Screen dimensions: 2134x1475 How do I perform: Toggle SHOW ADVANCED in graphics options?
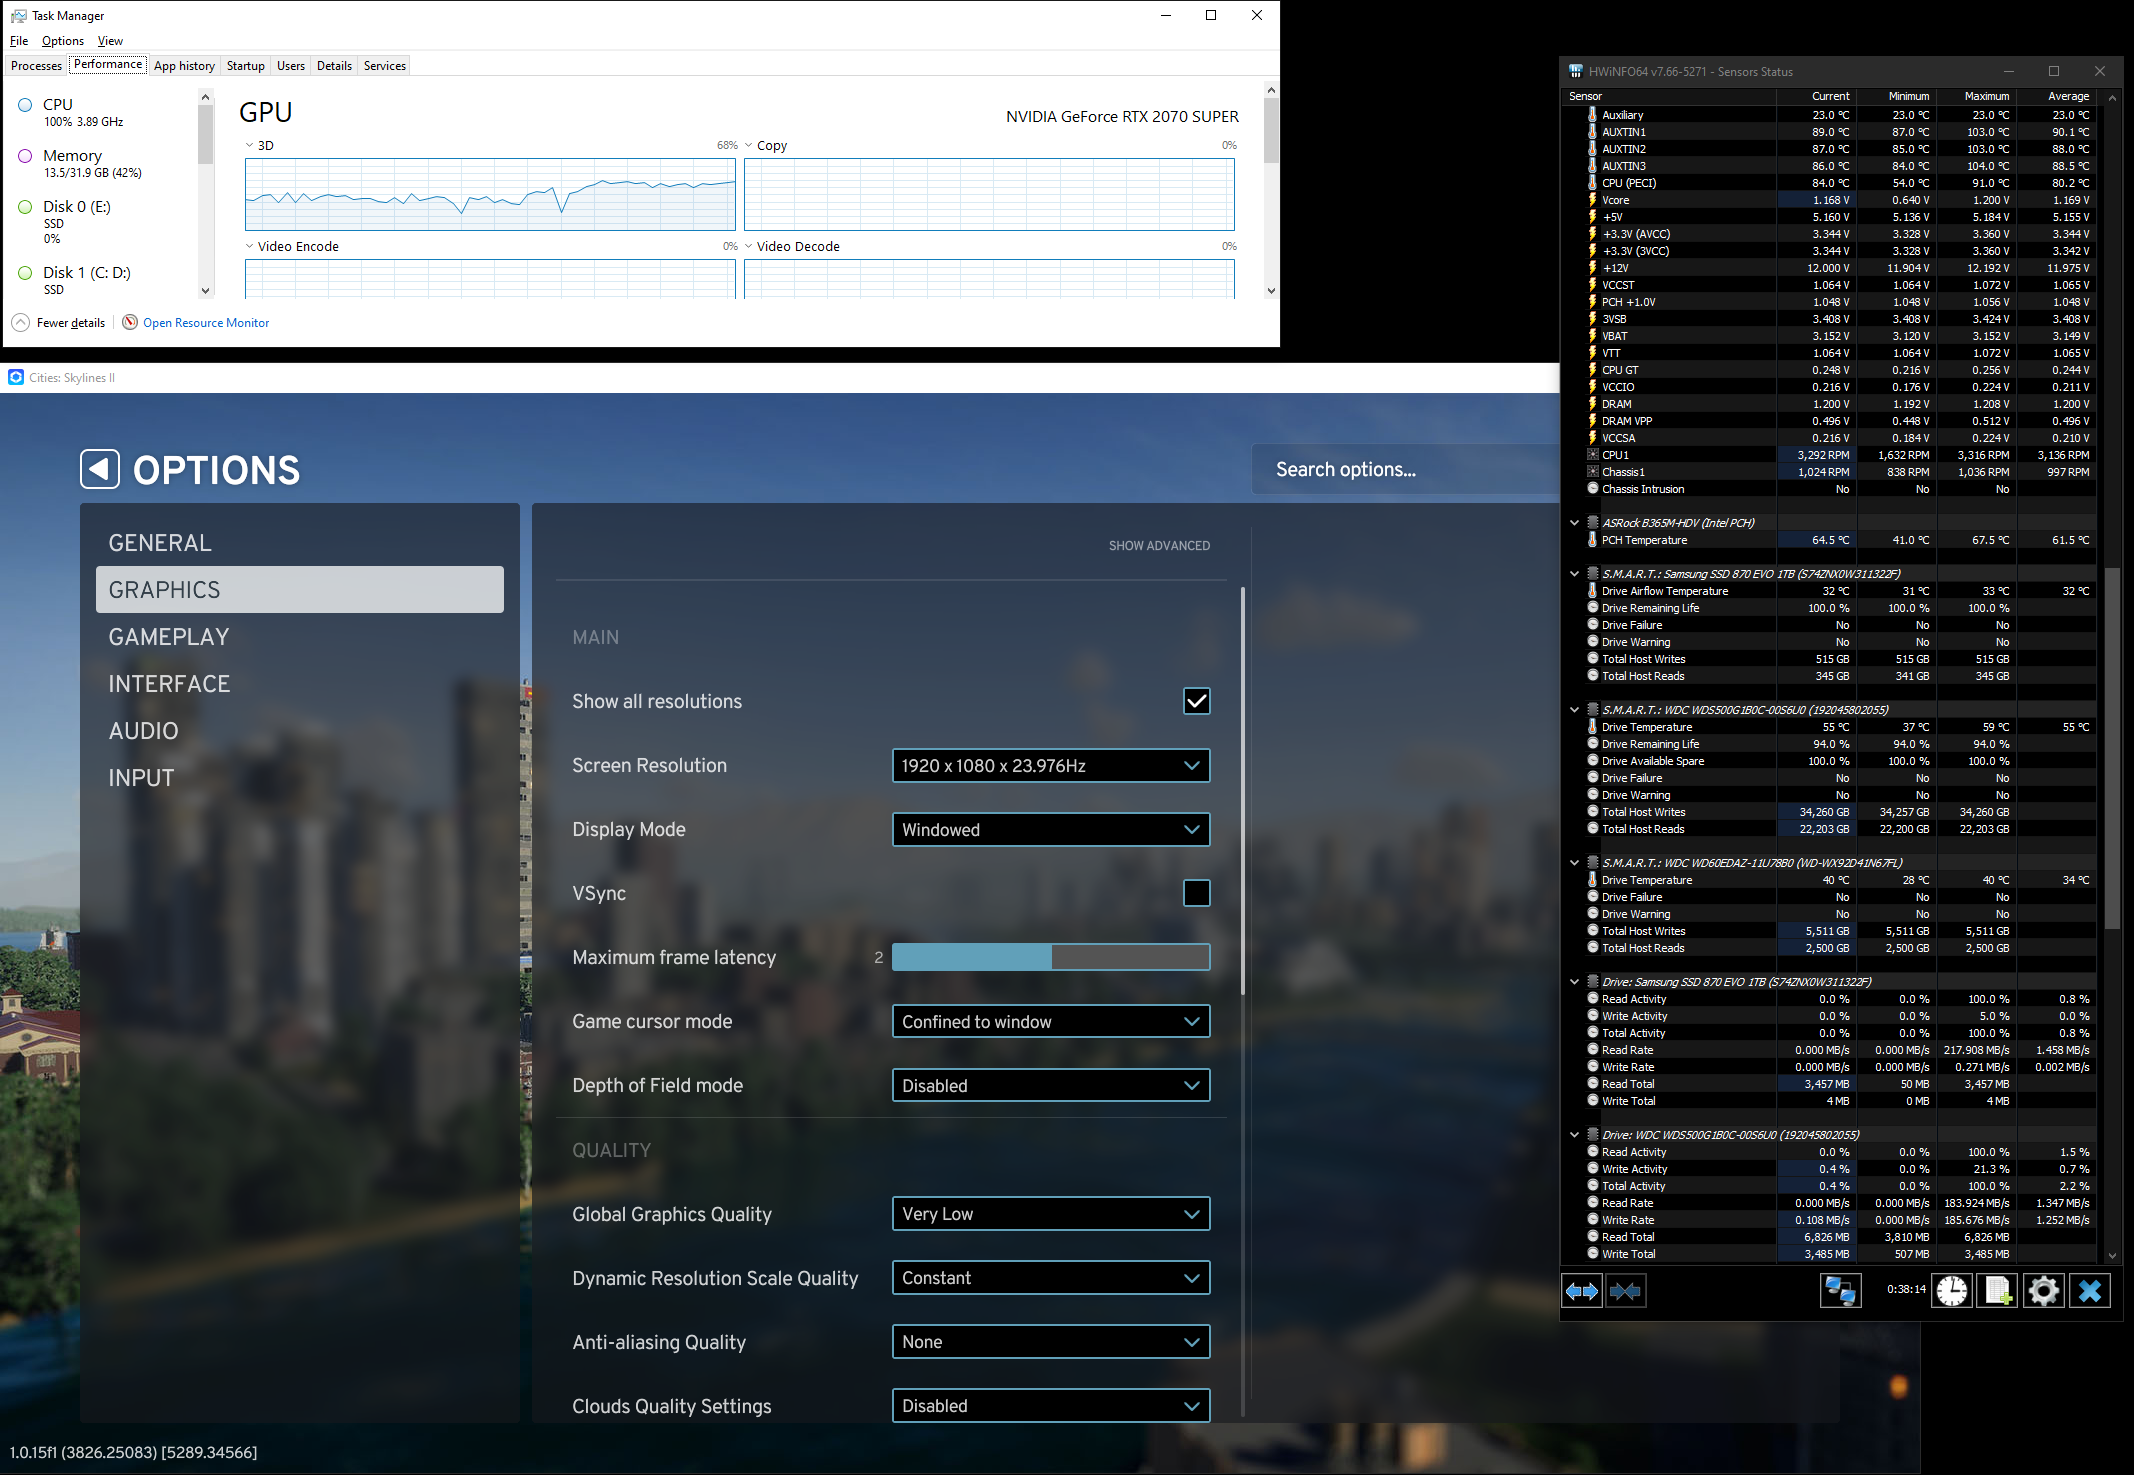tap(1159, 545)
